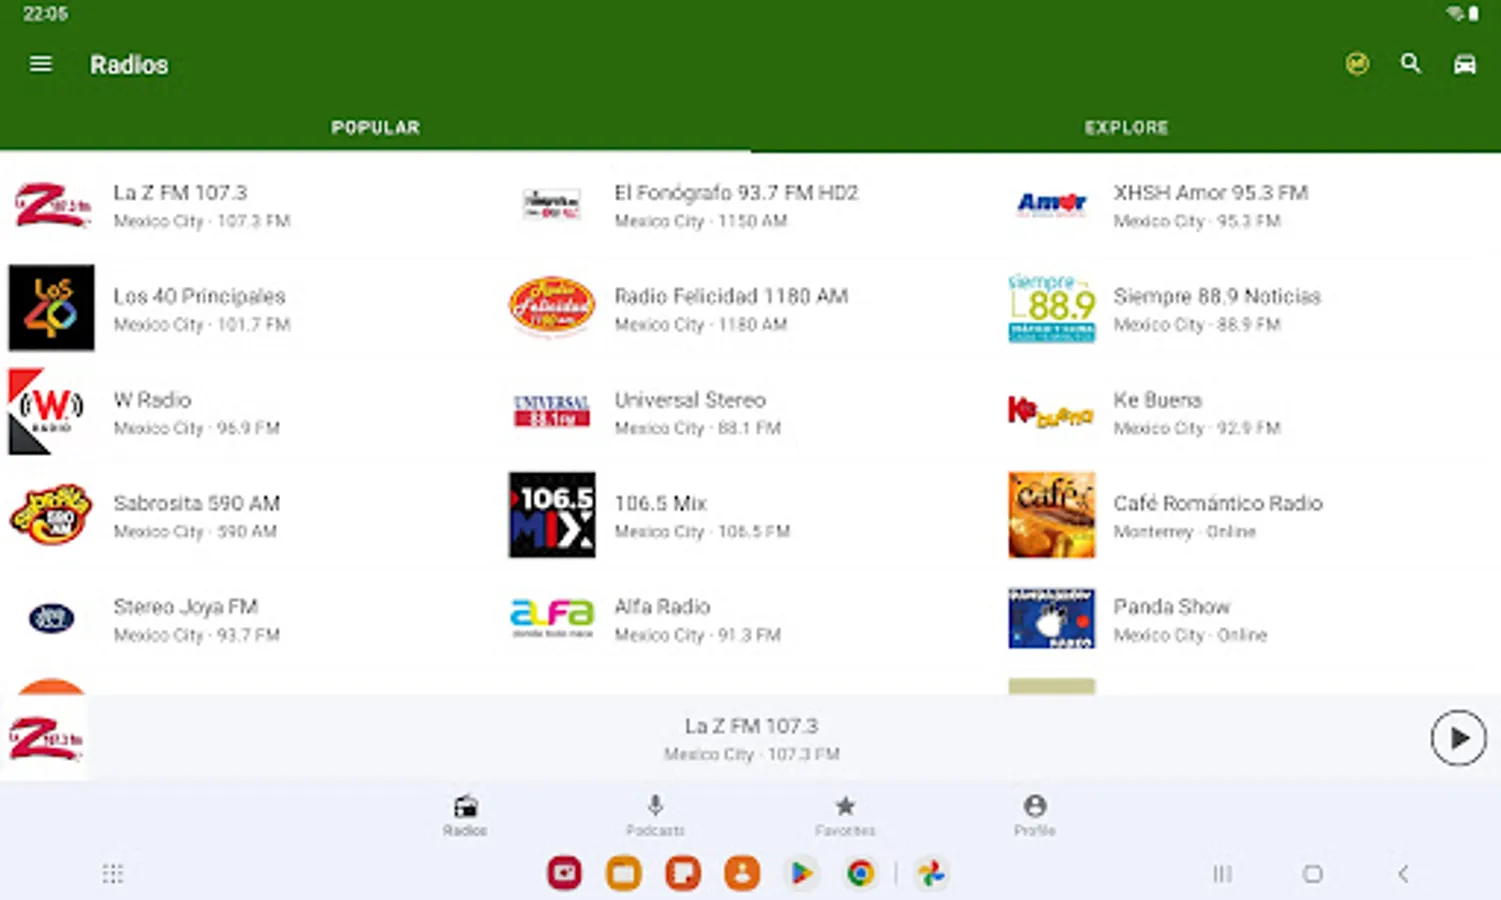Choose station text 'Sabrosita 590 AM'
The image size is (1501, 900).
pyautogui.click(x=196, y=503)
